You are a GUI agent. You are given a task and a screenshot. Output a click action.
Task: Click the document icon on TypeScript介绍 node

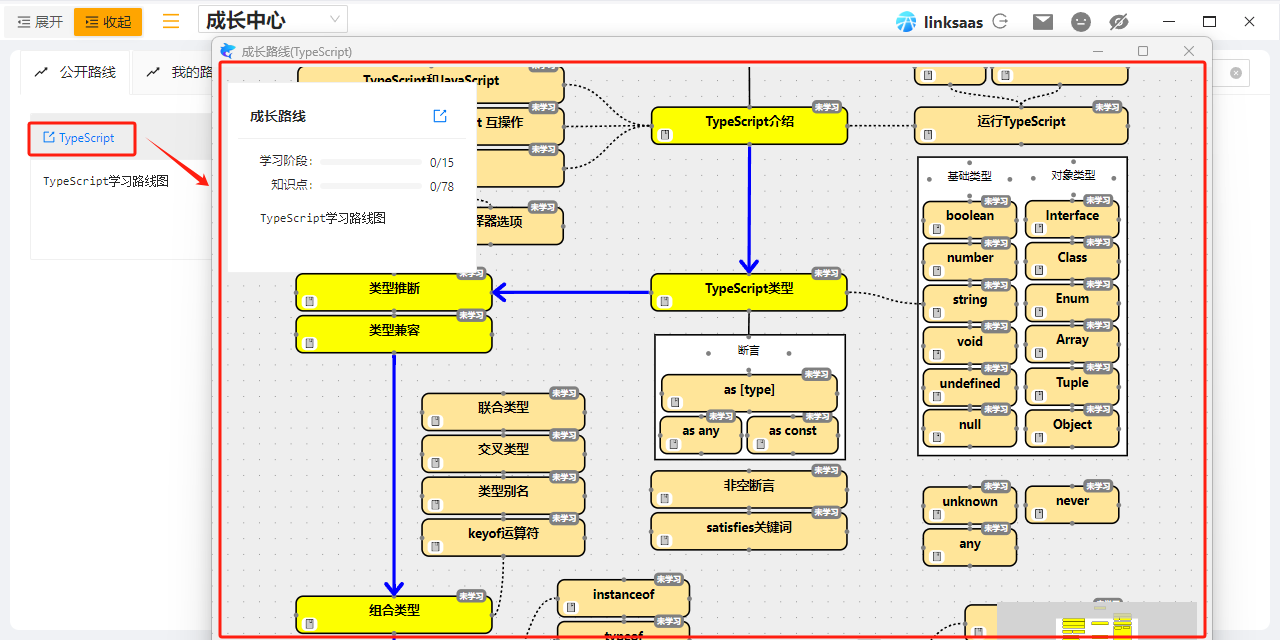pyautogui.click(x=665, y=134)
